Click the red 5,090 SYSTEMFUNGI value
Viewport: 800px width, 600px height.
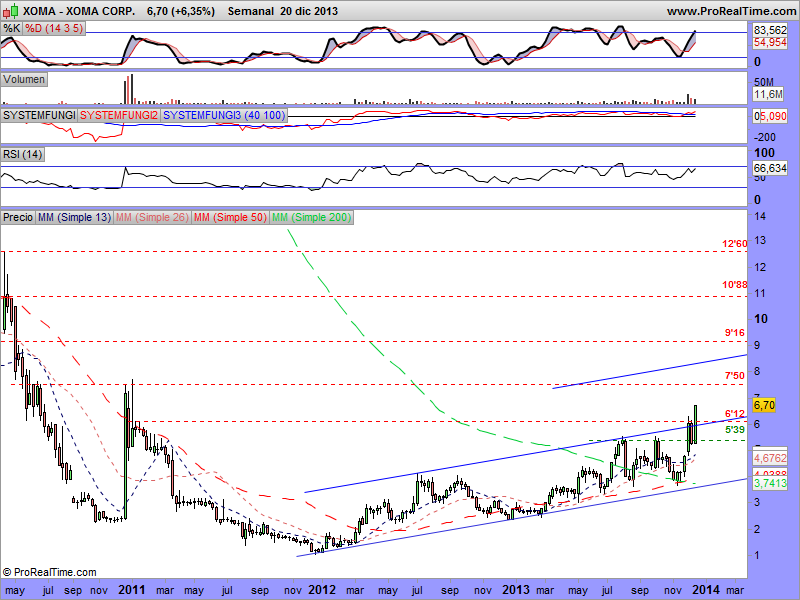pos(773,116)
